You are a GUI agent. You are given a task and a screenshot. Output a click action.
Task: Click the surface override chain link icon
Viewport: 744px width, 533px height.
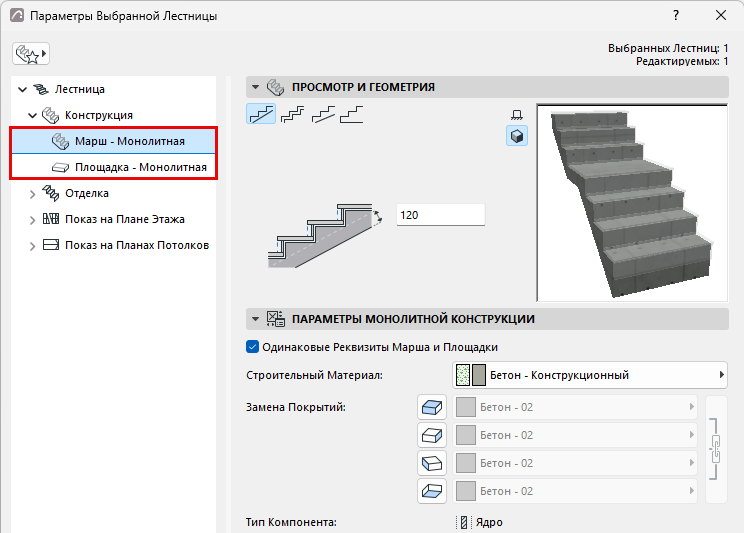click(716, 449)
